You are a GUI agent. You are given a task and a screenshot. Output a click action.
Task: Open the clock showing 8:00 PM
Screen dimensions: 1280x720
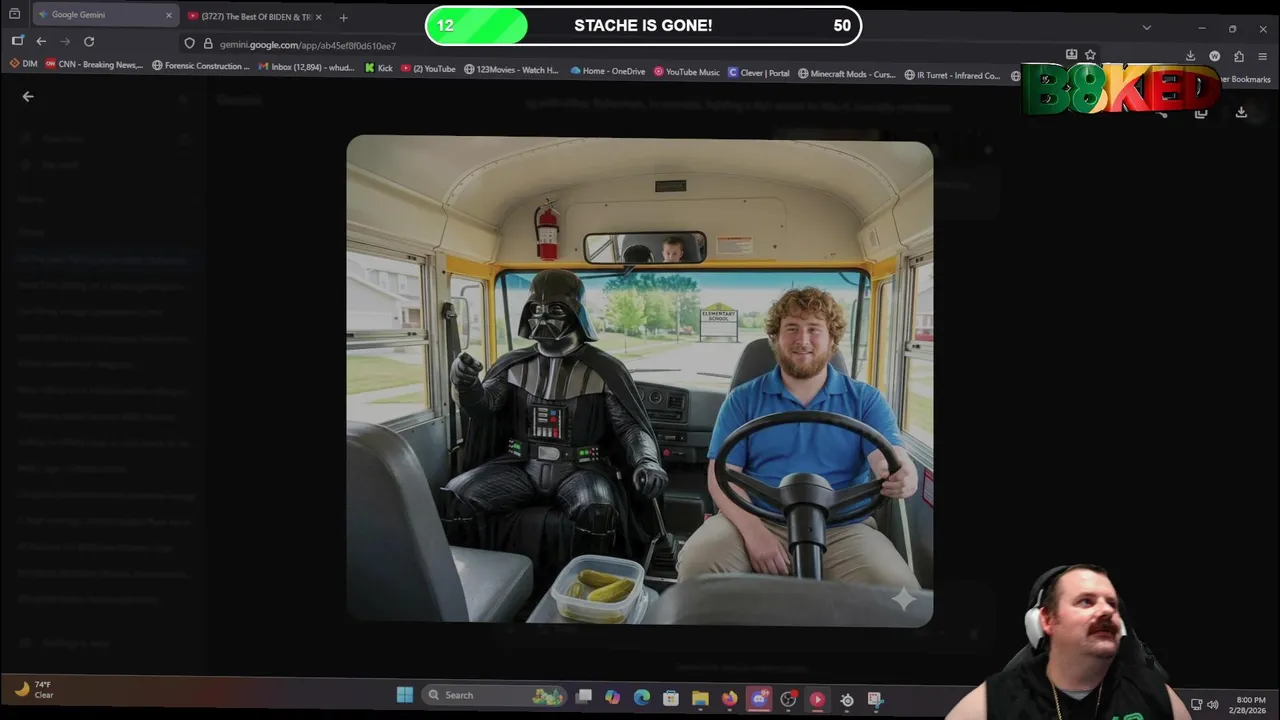tap(1250, 705)
